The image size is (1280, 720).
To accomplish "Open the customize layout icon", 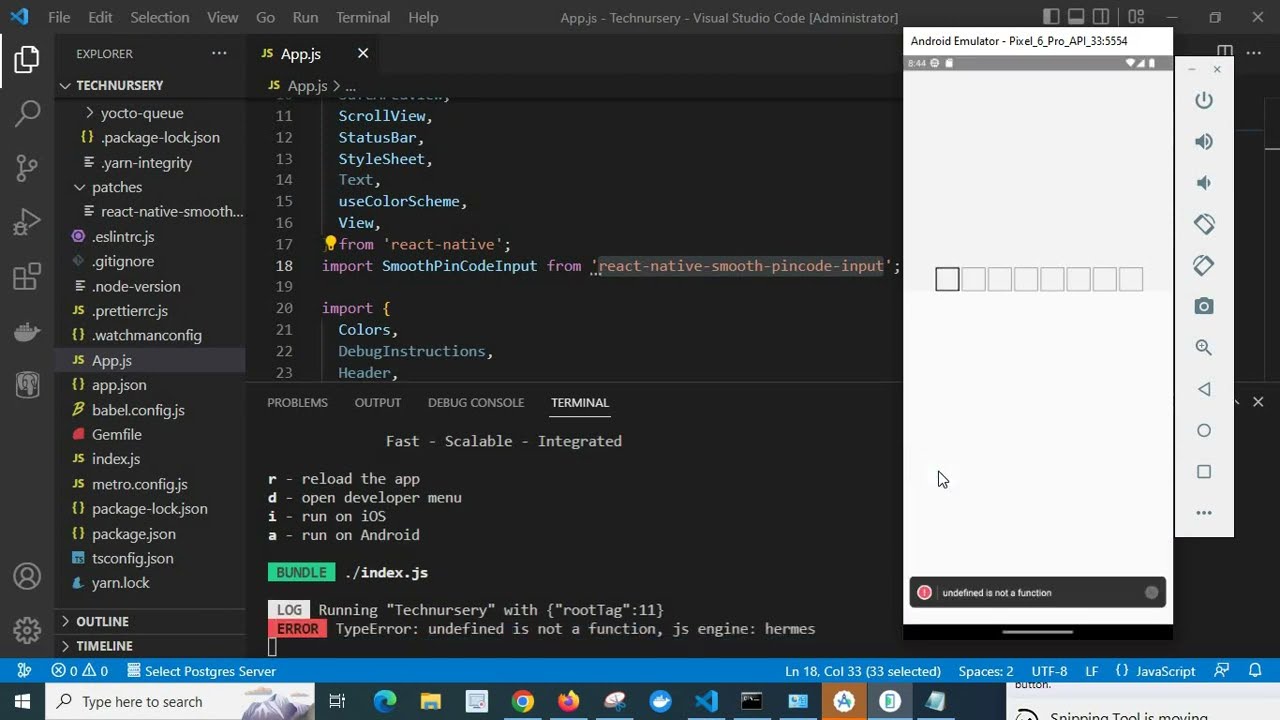I will (x=1136, y=17).
